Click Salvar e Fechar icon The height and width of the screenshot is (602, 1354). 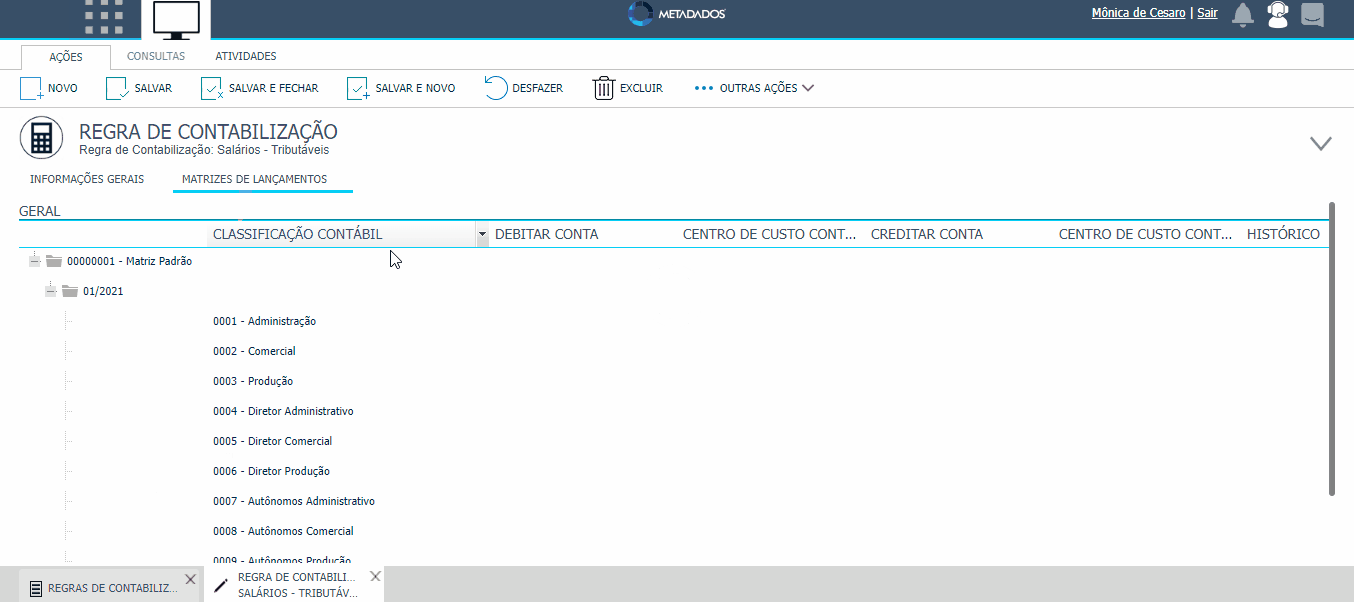[212, 88]
